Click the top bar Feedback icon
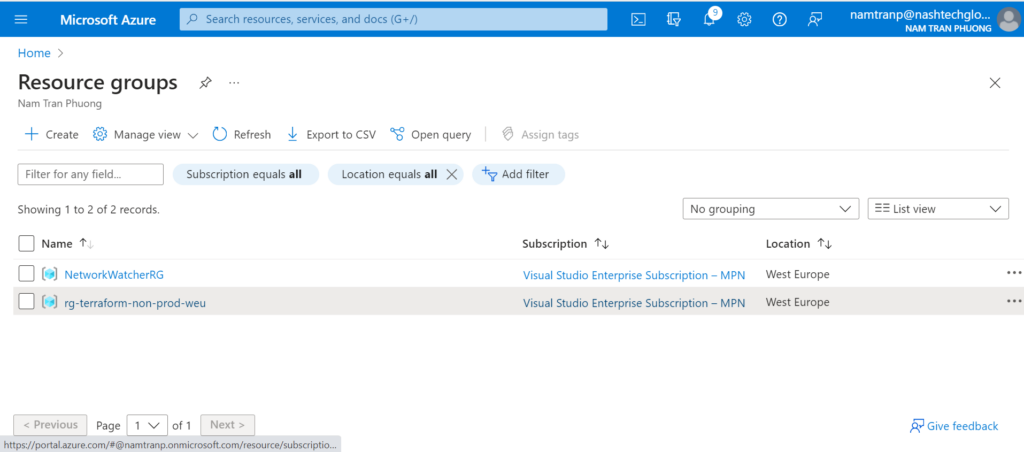 click(815, 20)
